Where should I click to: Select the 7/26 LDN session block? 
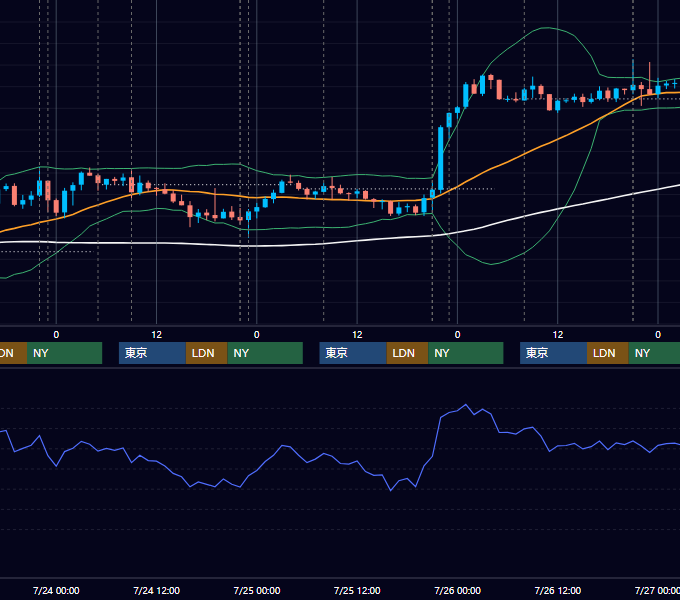tap(608, 353)
